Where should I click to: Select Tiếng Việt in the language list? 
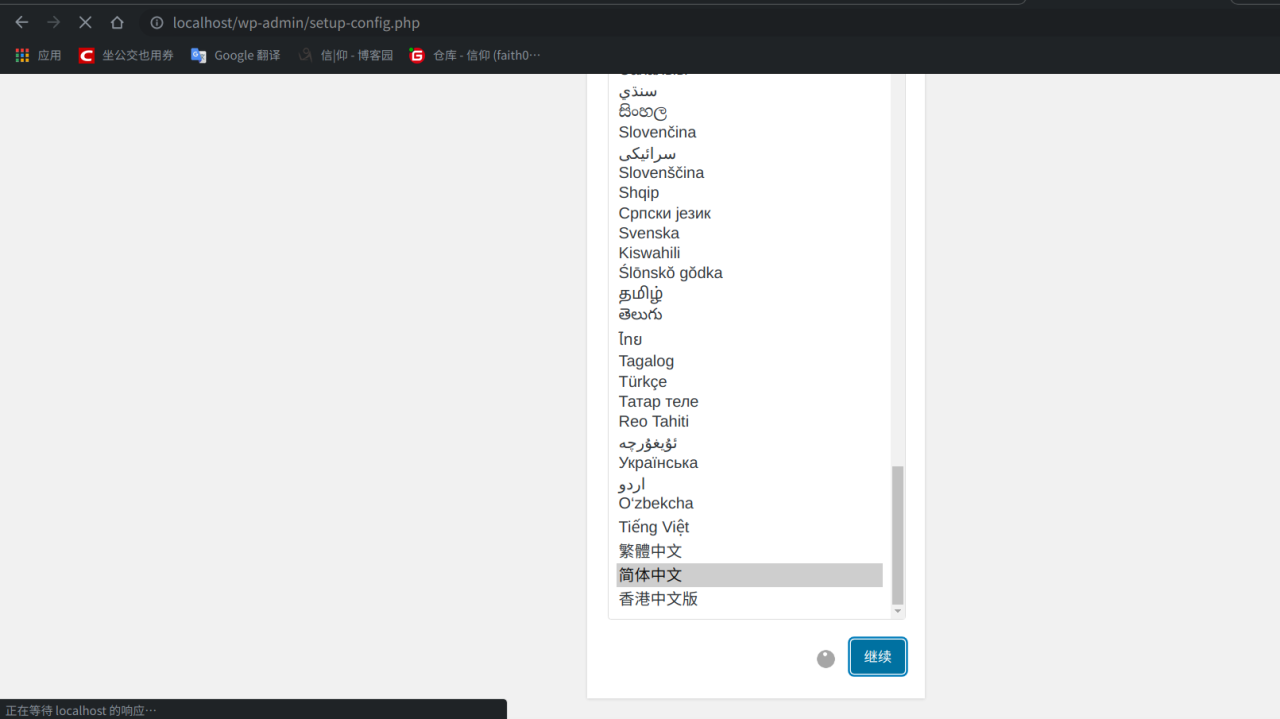653,526
